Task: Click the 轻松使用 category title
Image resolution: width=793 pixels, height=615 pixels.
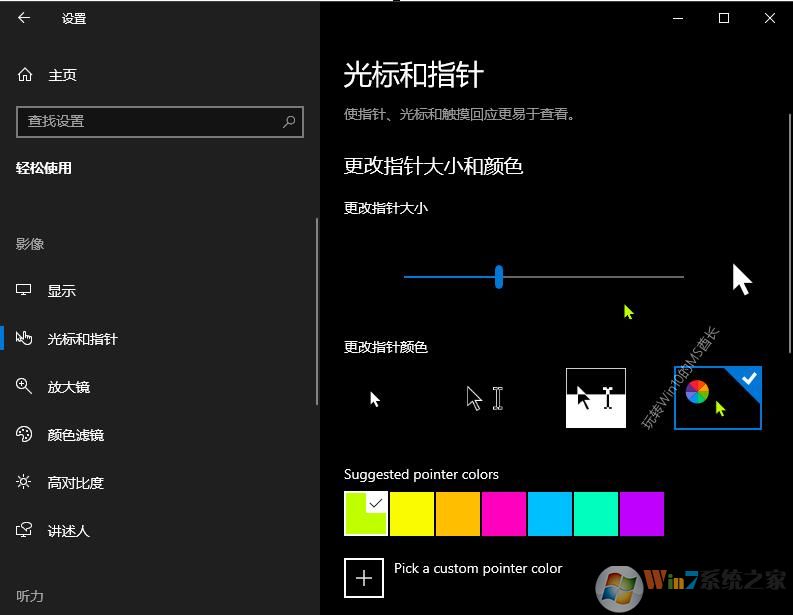Action: tap(43, 168)
